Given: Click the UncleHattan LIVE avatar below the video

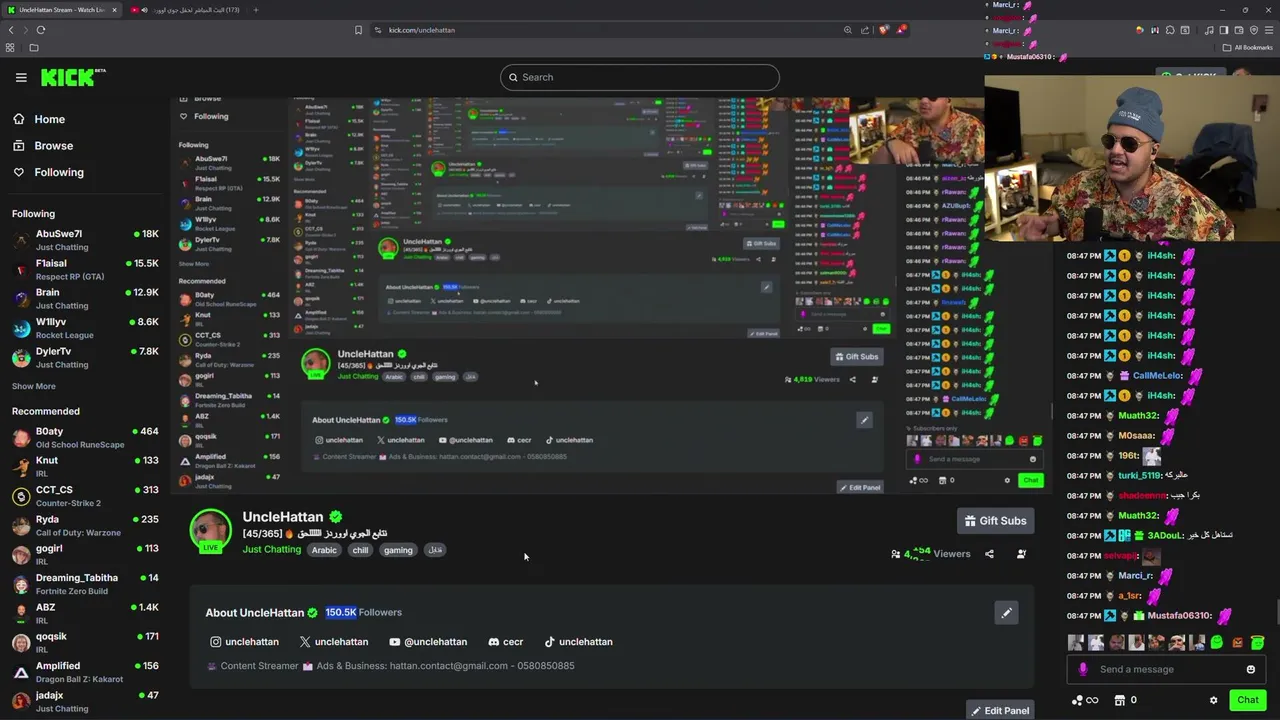Looking at the screenshot, I should 210,531.
